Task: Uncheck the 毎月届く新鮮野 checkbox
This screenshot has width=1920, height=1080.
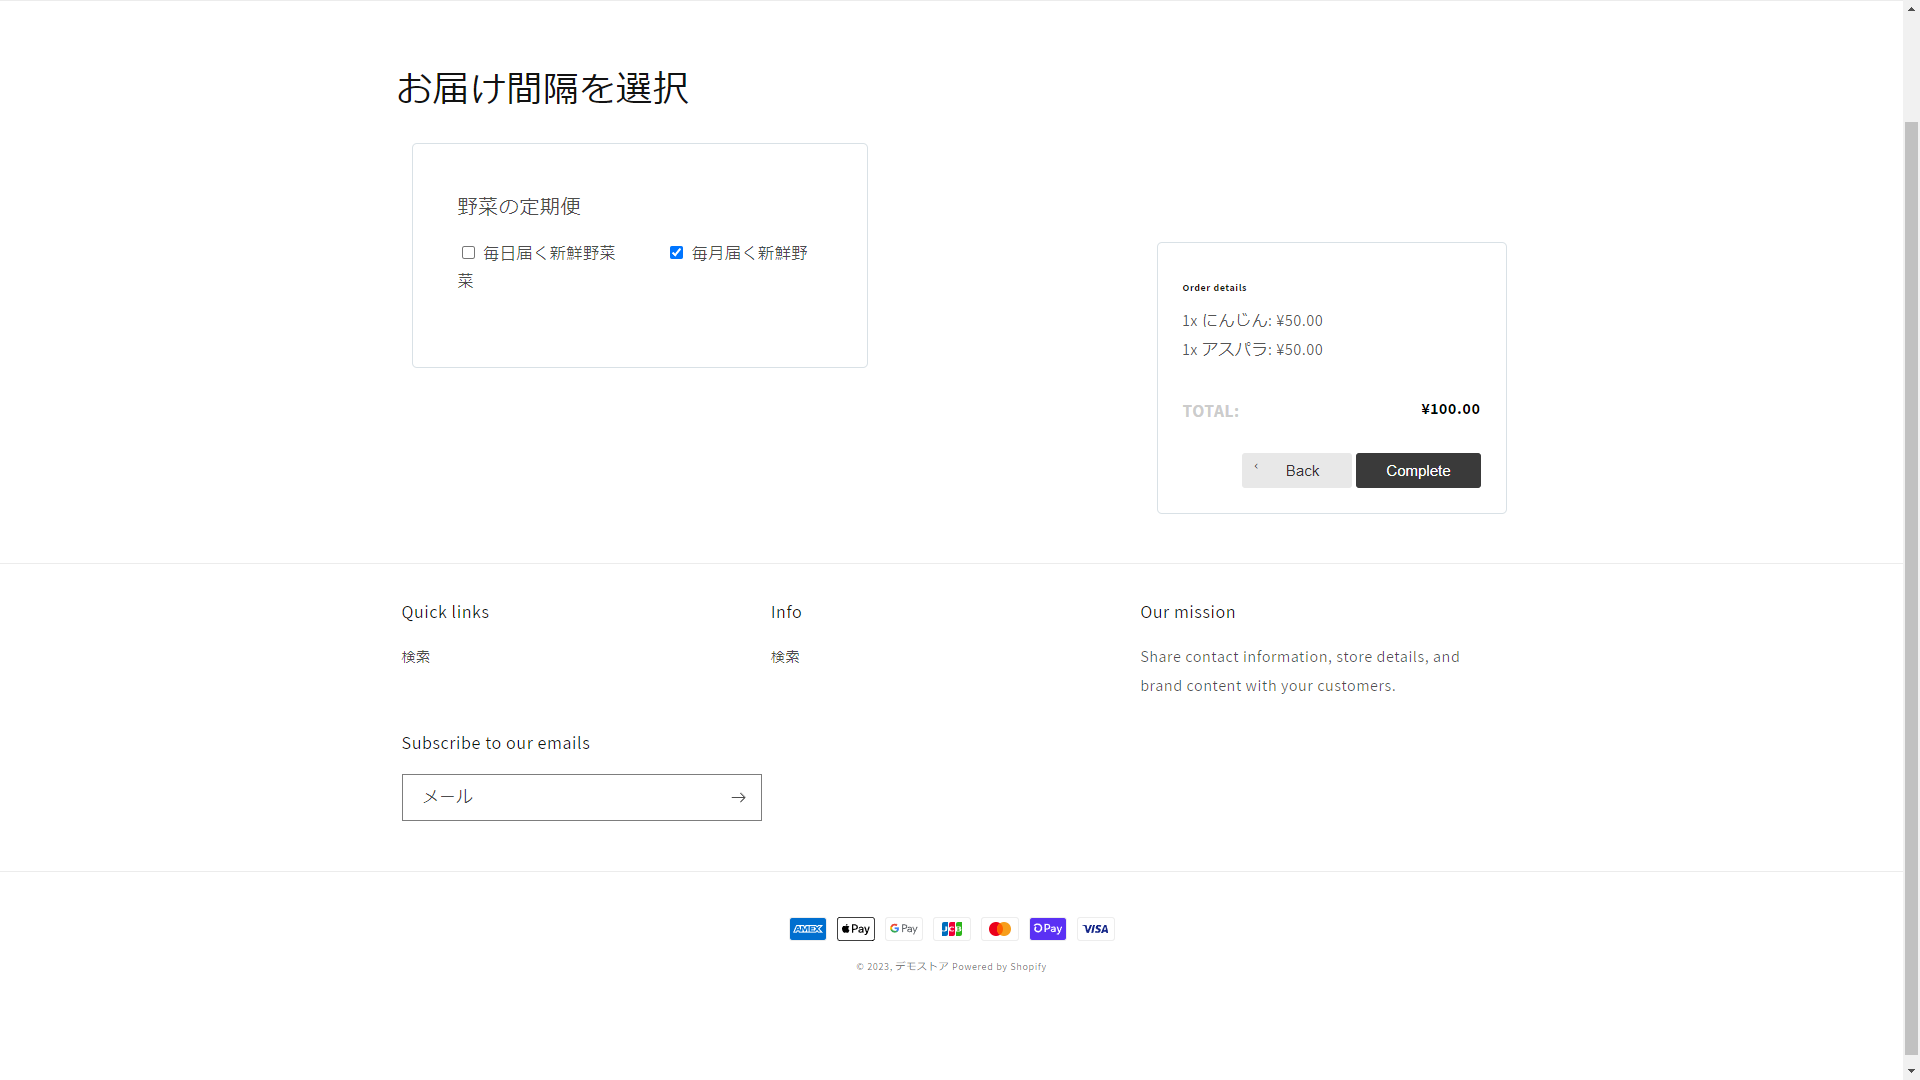Action: click(676, 252)
